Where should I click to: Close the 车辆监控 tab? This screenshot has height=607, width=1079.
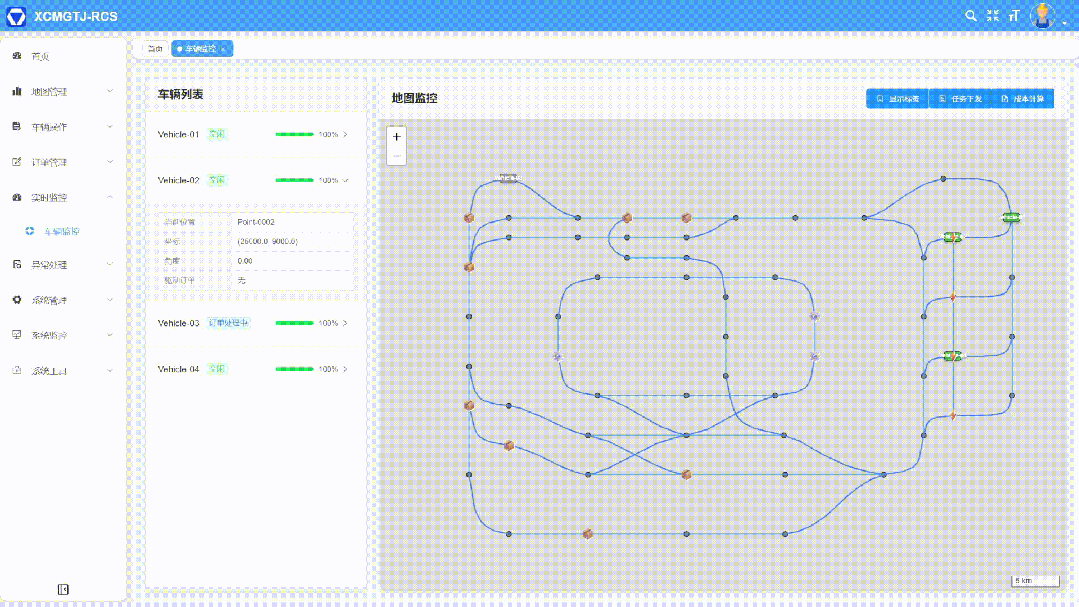pyautogui.click(x=224, y=48)
